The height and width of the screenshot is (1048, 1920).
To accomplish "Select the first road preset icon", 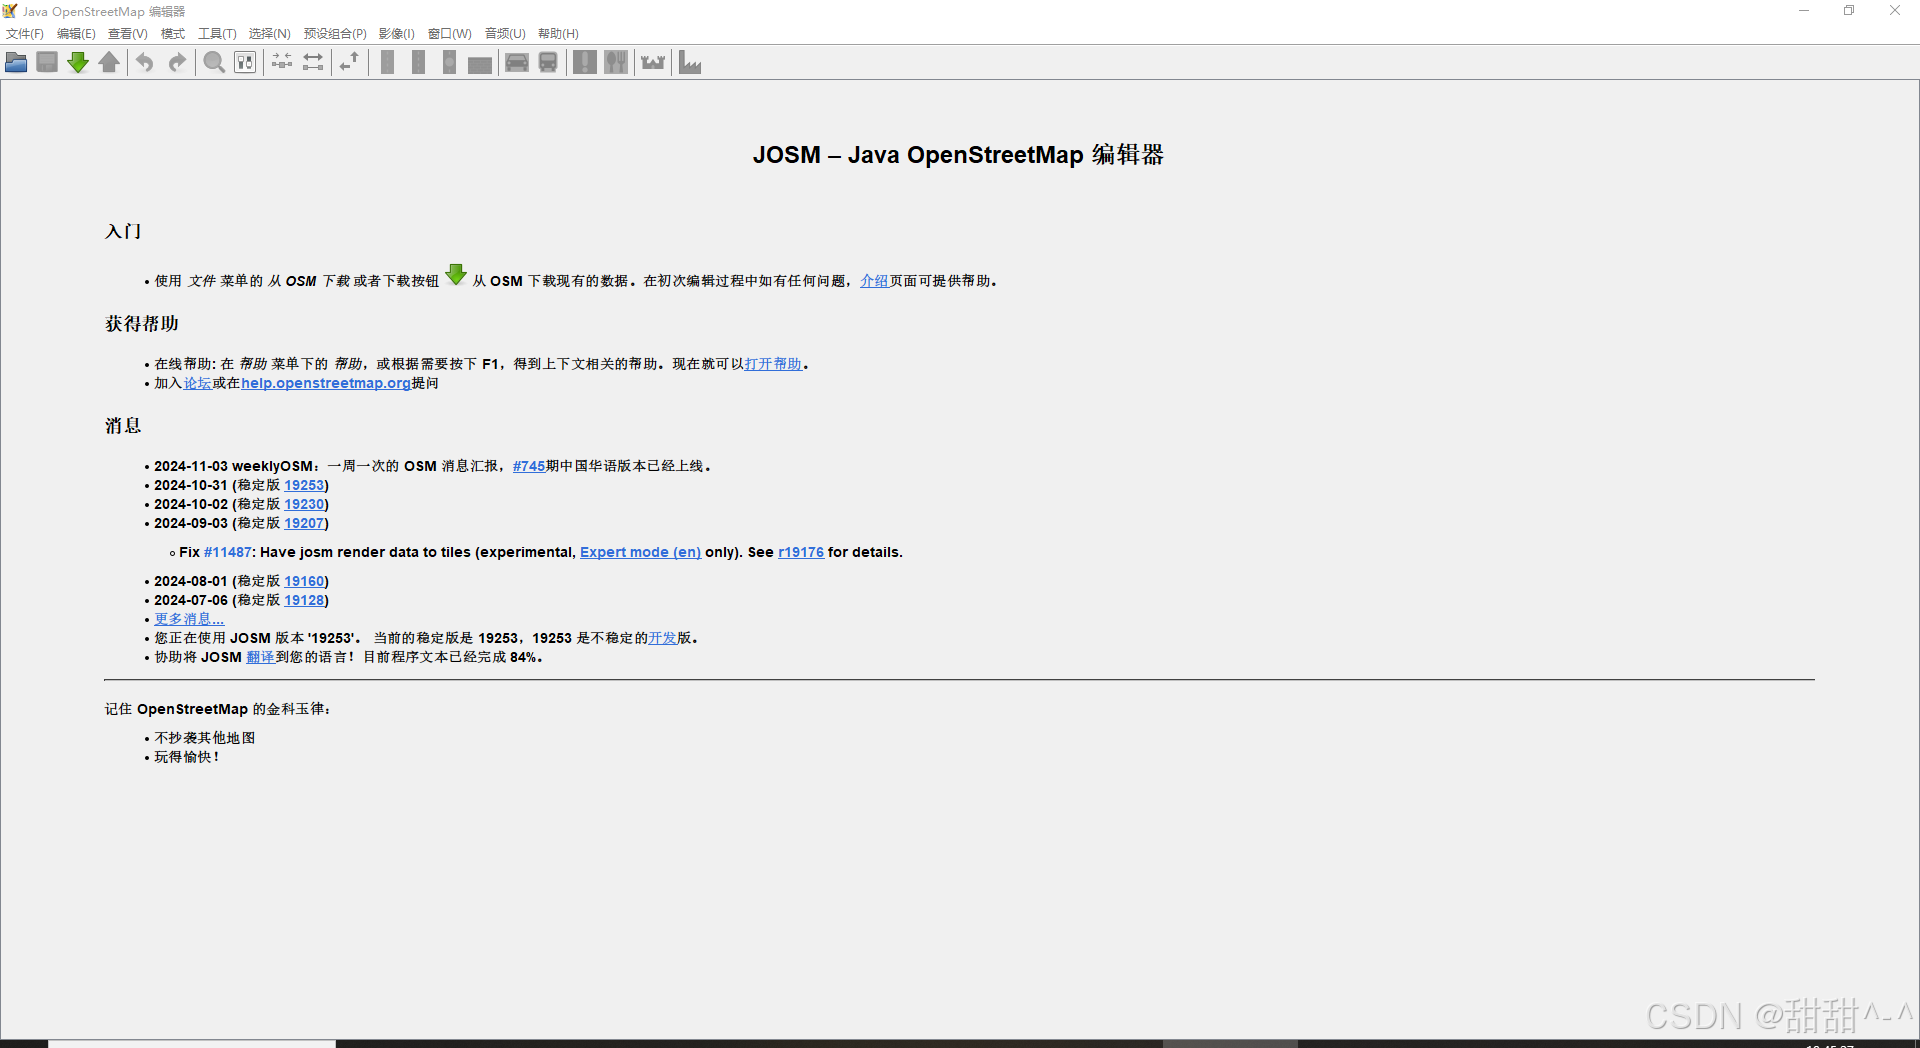I will (387, 63).
